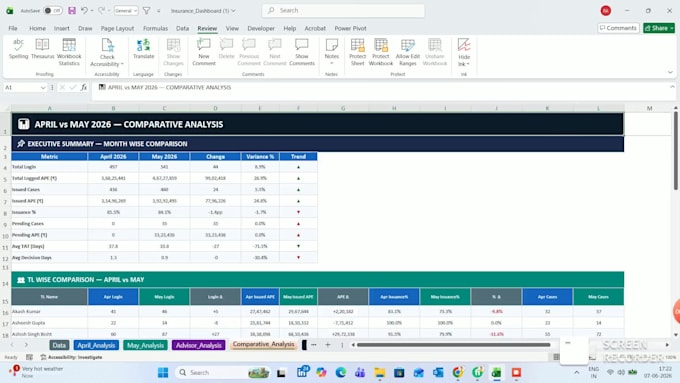Expand the formula bar
Image resolution: width=680 pixels, height=383 pixels.
pyautogui.click(x=672, y=87)
